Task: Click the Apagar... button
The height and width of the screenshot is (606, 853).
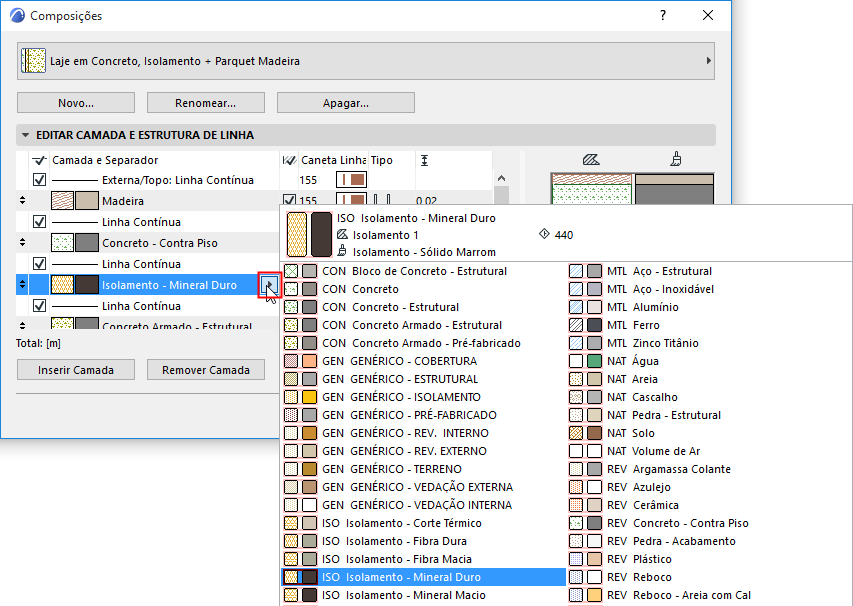Action: click(x=346, y=103)
